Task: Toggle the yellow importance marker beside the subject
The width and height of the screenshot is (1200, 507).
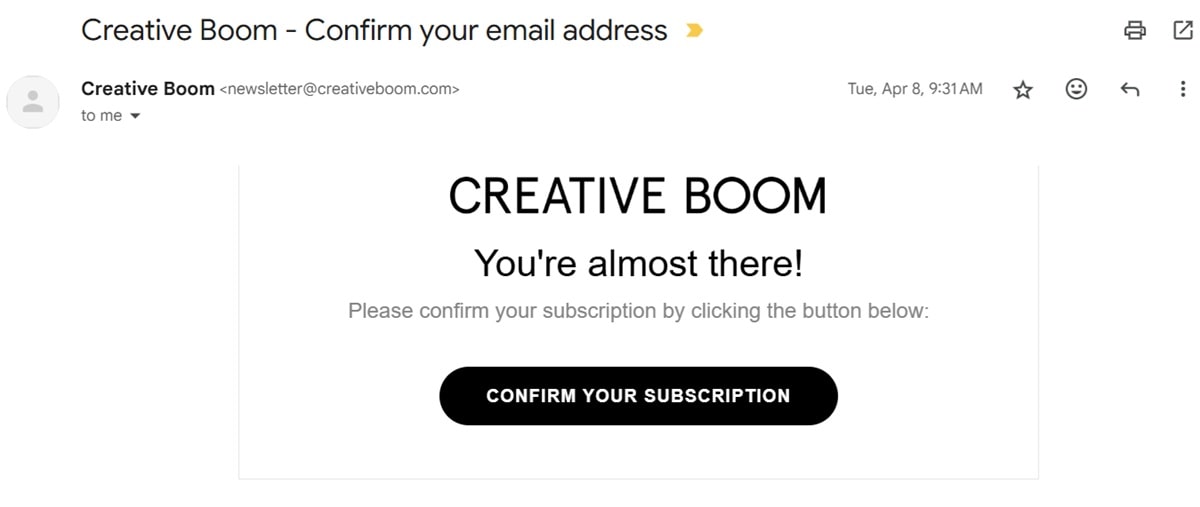Action: pyautogui.click(x=693, y=31)
